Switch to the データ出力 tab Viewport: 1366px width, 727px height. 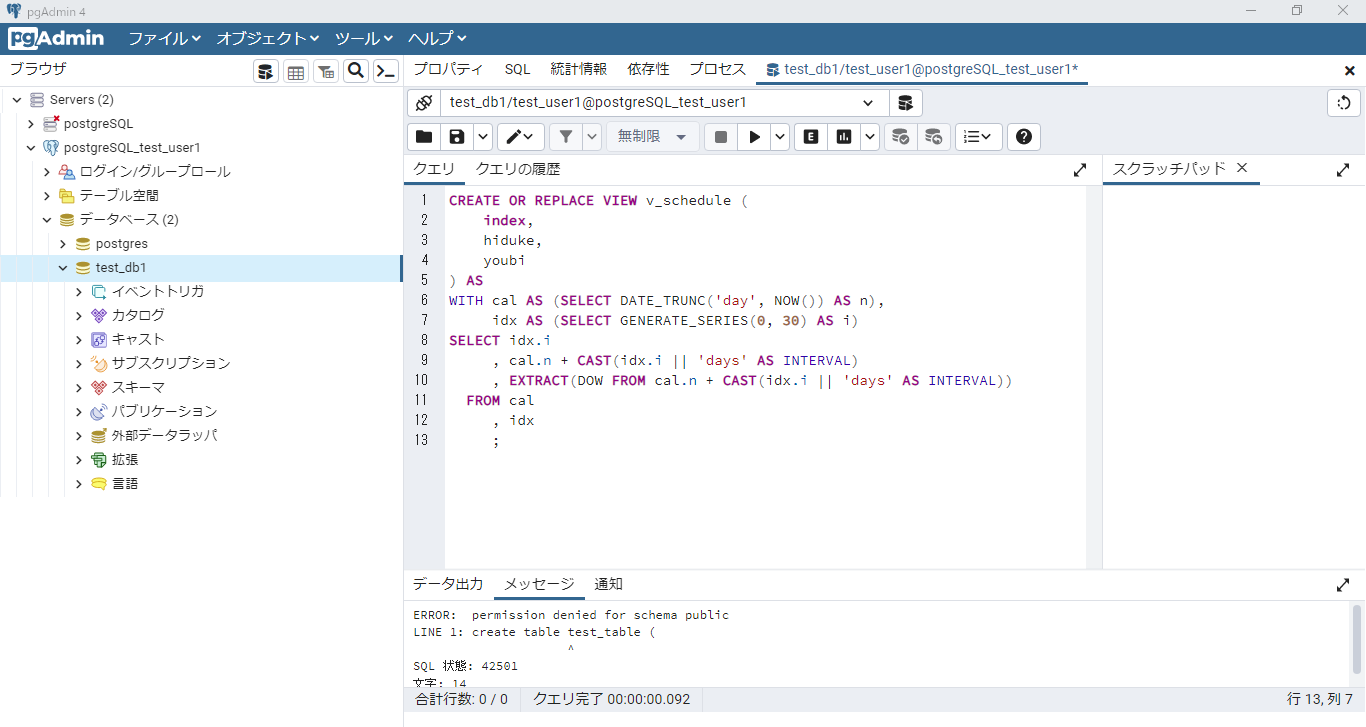[448, 584]
